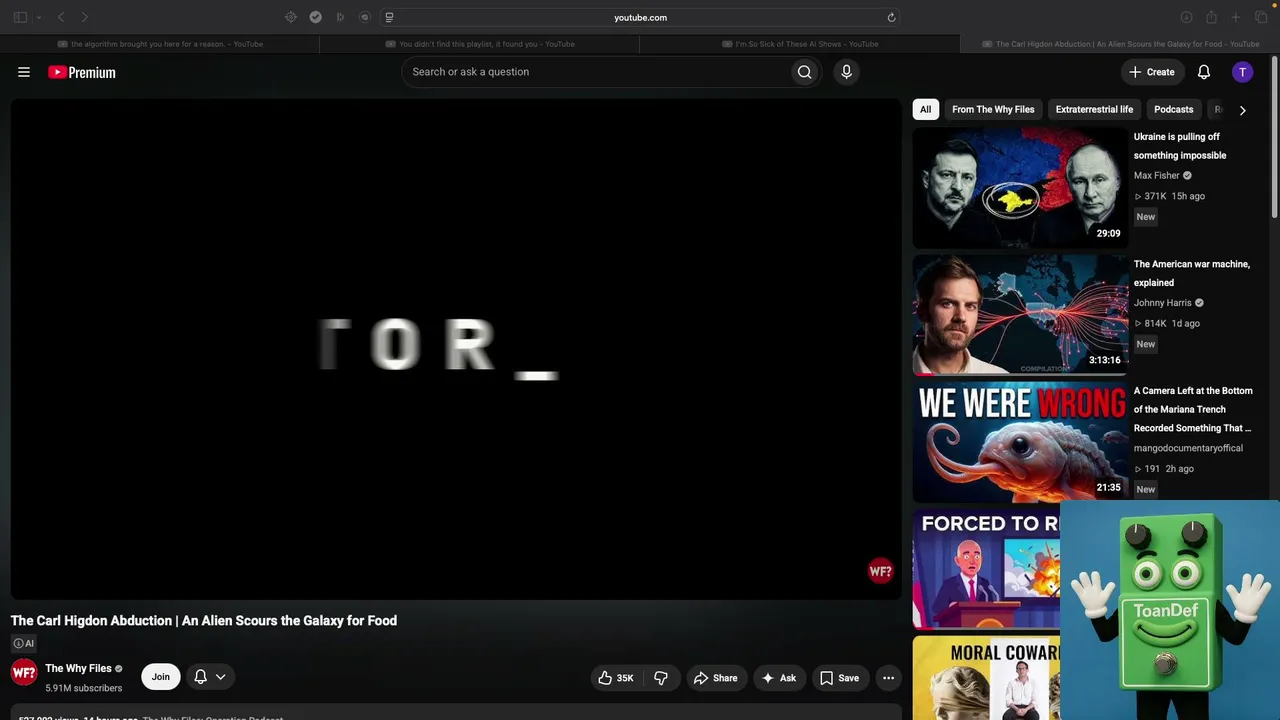The height and width of the screenshot is (720, 1280).
Task: Click the 5.91M subscribers text
Action: pos(83,688)
